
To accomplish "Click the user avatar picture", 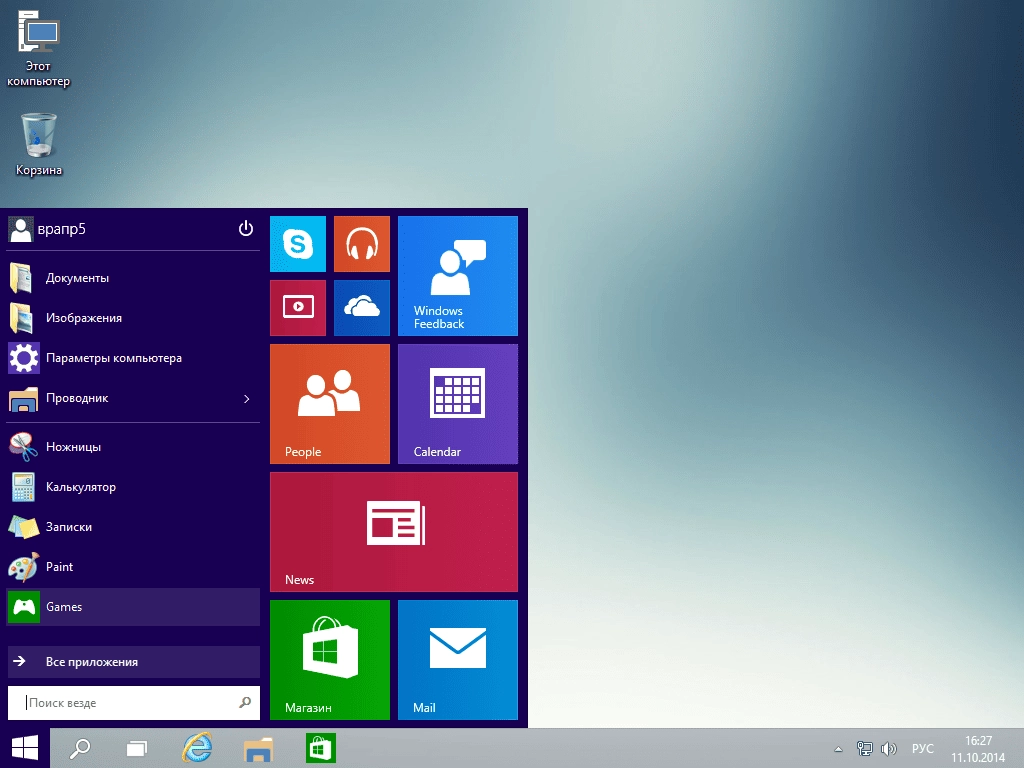I will (21, 229).
